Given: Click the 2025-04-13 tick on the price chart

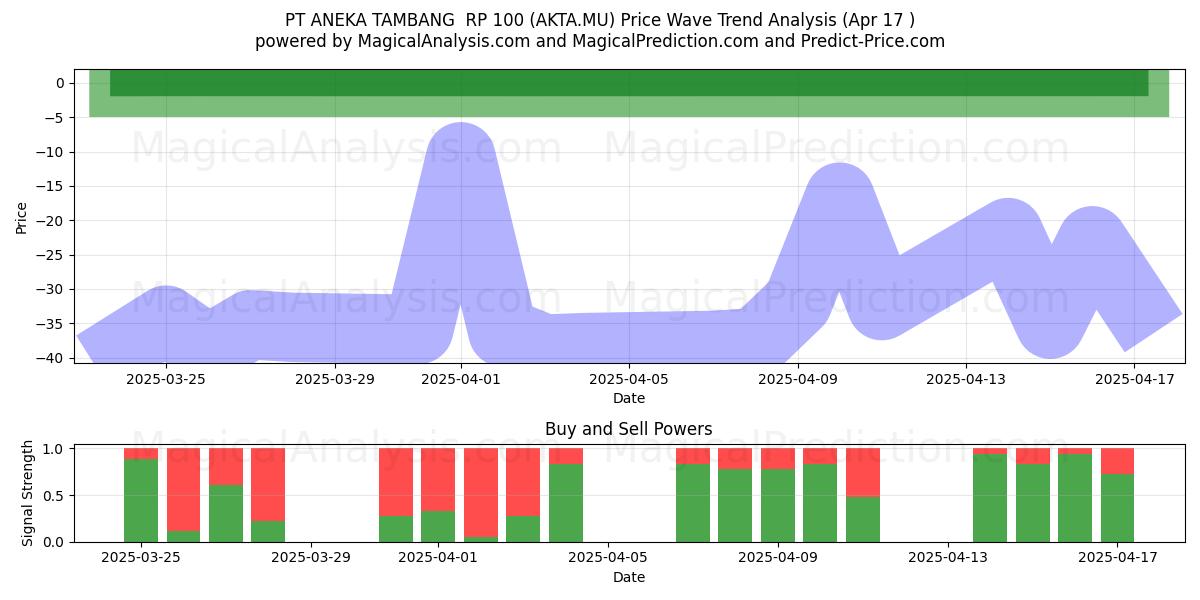Looking at the screenshot, I should pyautogui.click(x=966, y=379).
